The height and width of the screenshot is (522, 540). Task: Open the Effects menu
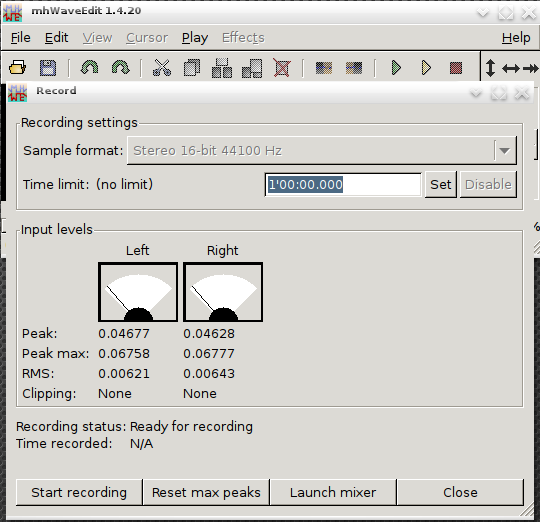tap(243, 38)
